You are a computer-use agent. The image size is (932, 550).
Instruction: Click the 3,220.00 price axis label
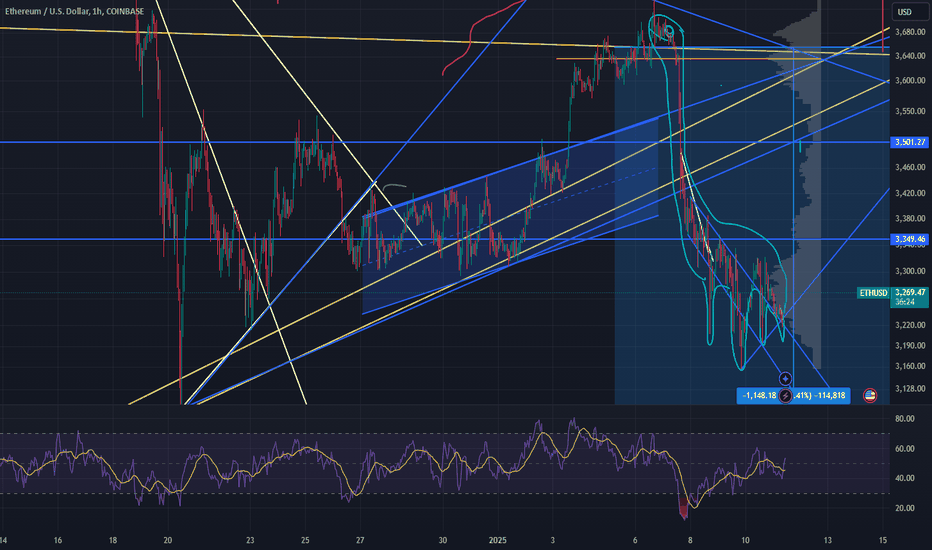(x=910, y=325)
